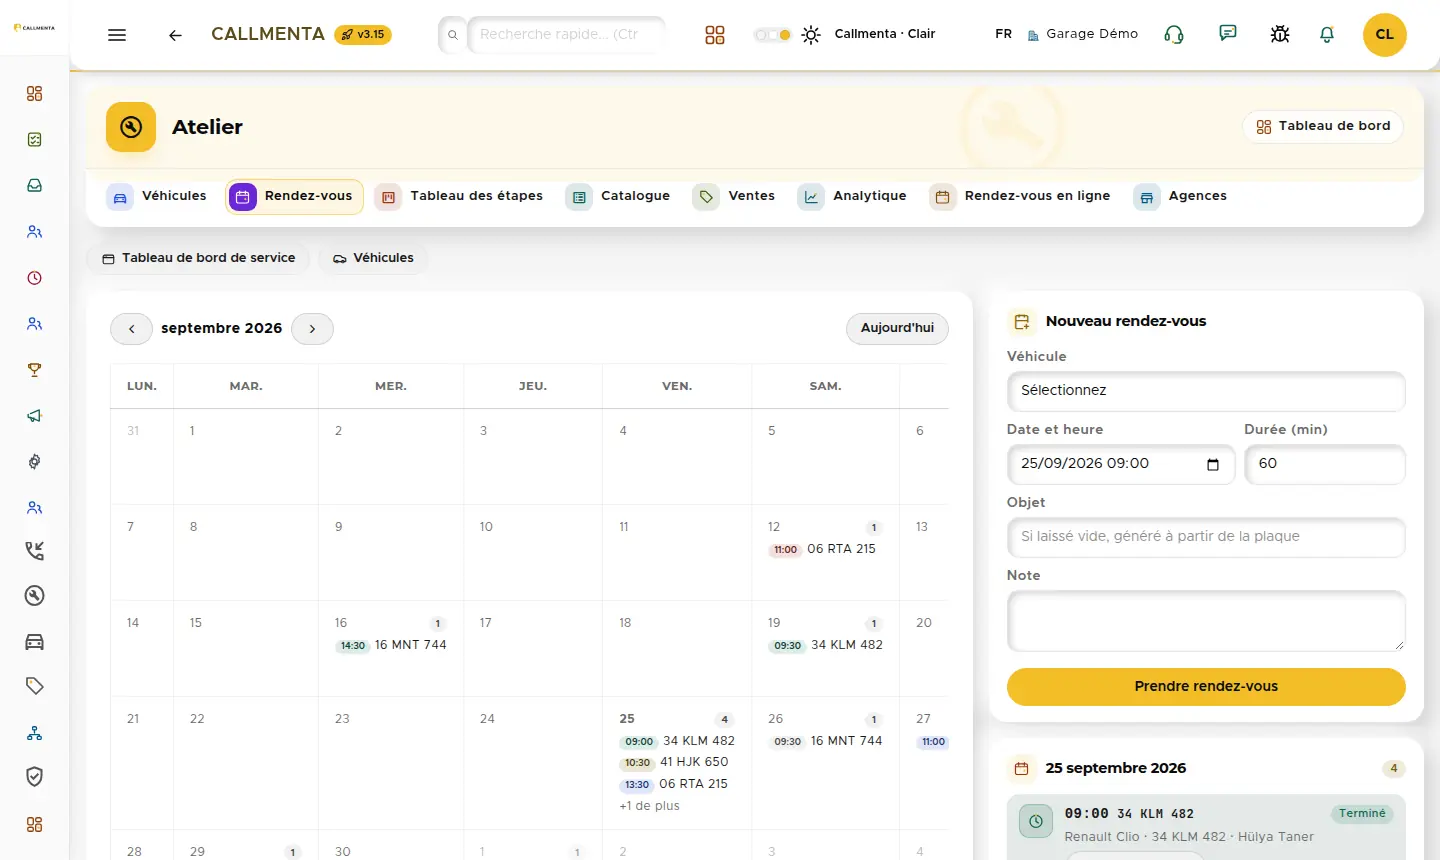
Task: Click the Véhicules chip under the tabs
Action: coord(373,258)
